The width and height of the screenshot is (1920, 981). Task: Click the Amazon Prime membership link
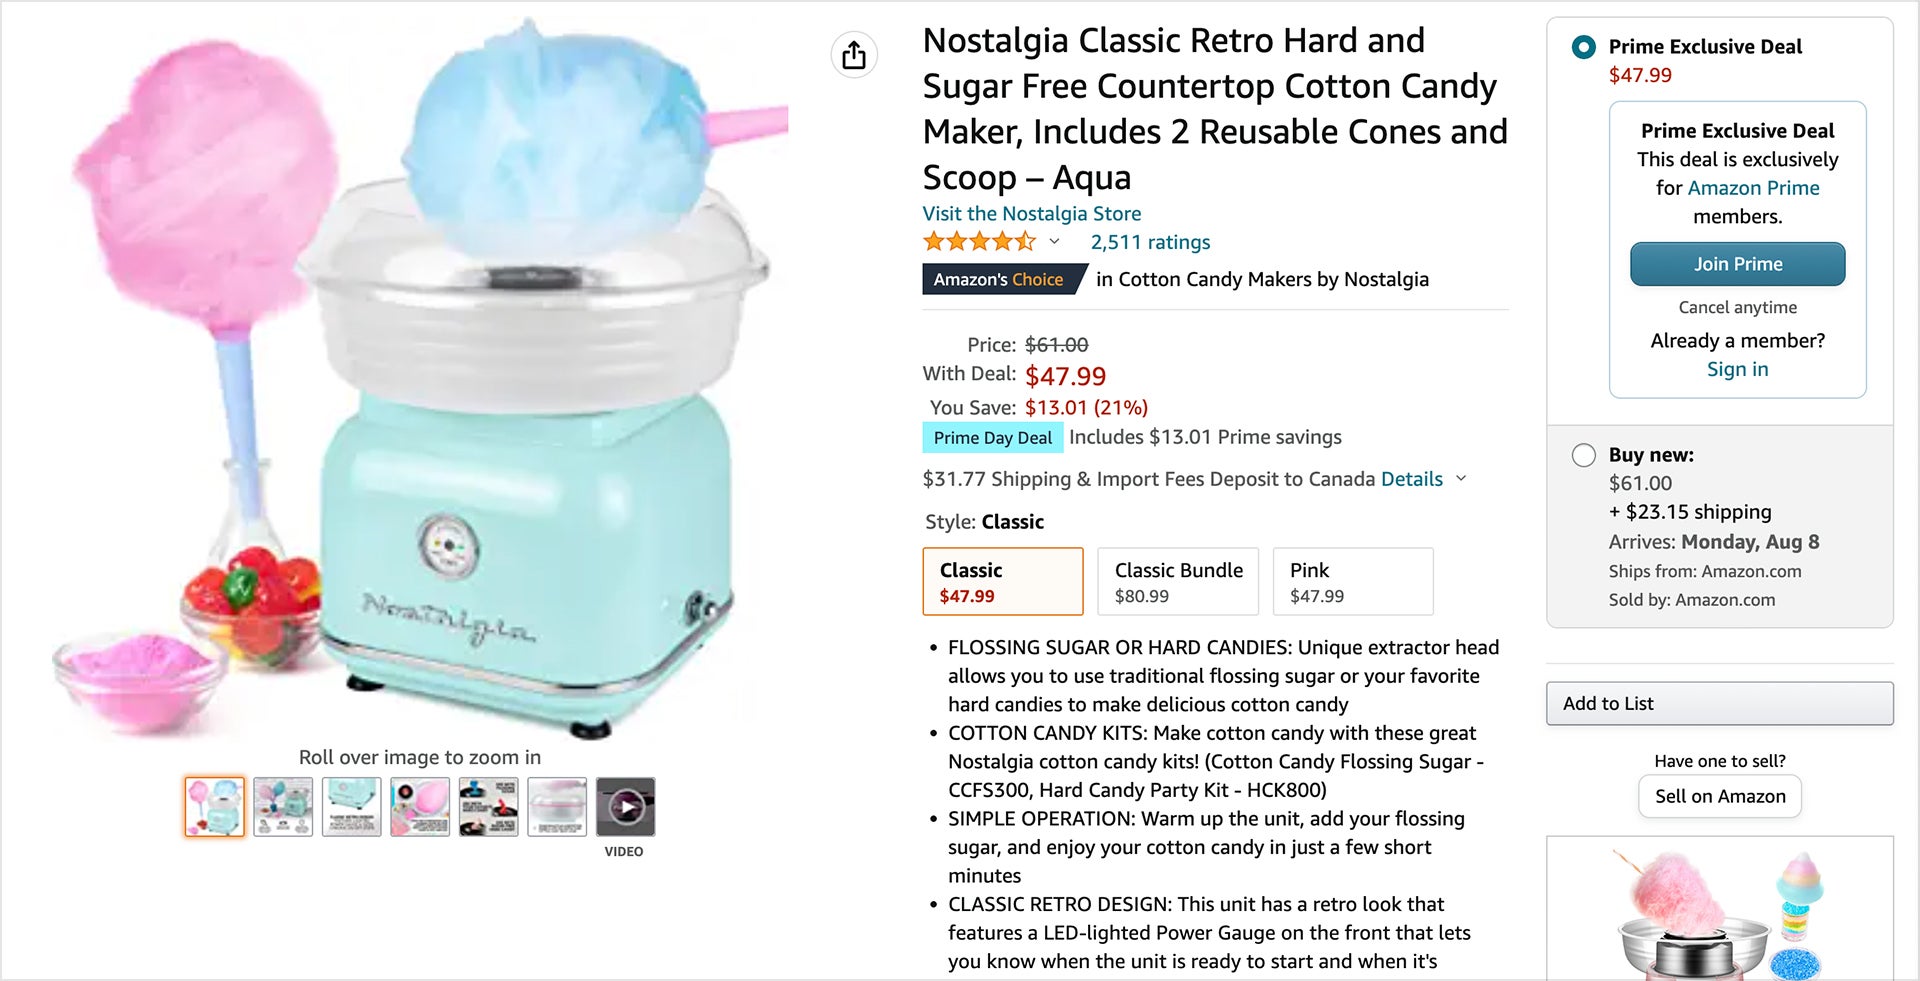[1754, 187]
